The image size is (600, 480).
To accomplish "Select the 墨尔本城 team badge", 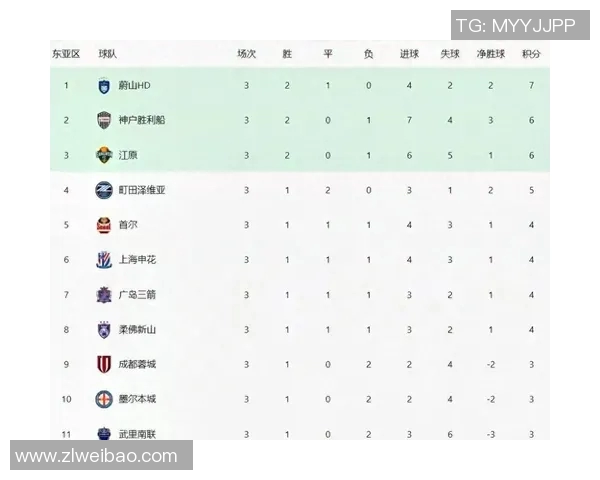I will click(x=104, y=399).
